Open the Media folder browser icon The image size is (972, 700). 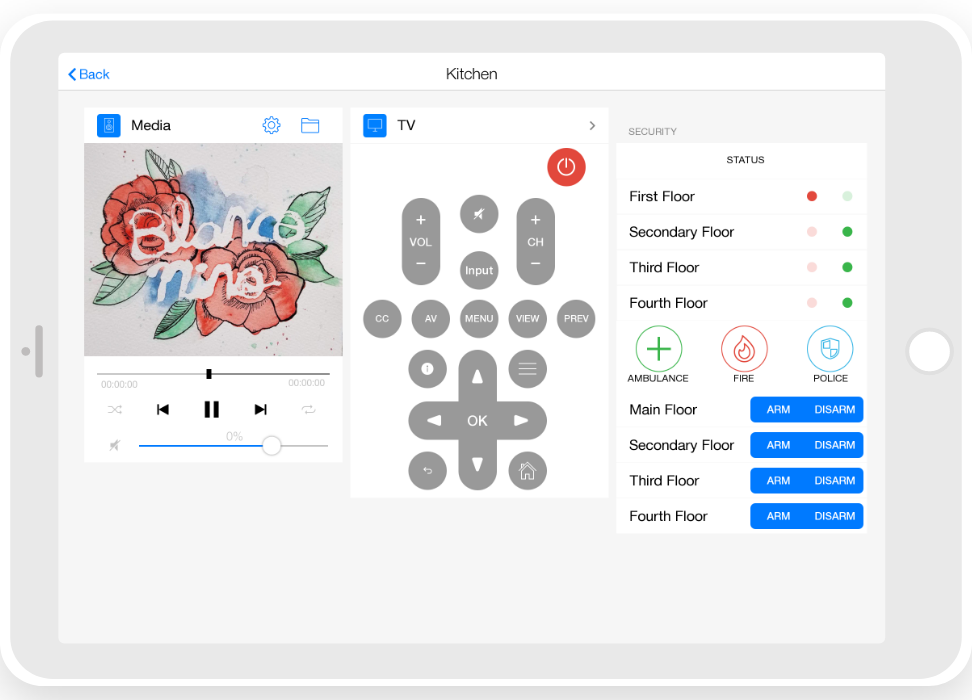[x=310, y=125]
